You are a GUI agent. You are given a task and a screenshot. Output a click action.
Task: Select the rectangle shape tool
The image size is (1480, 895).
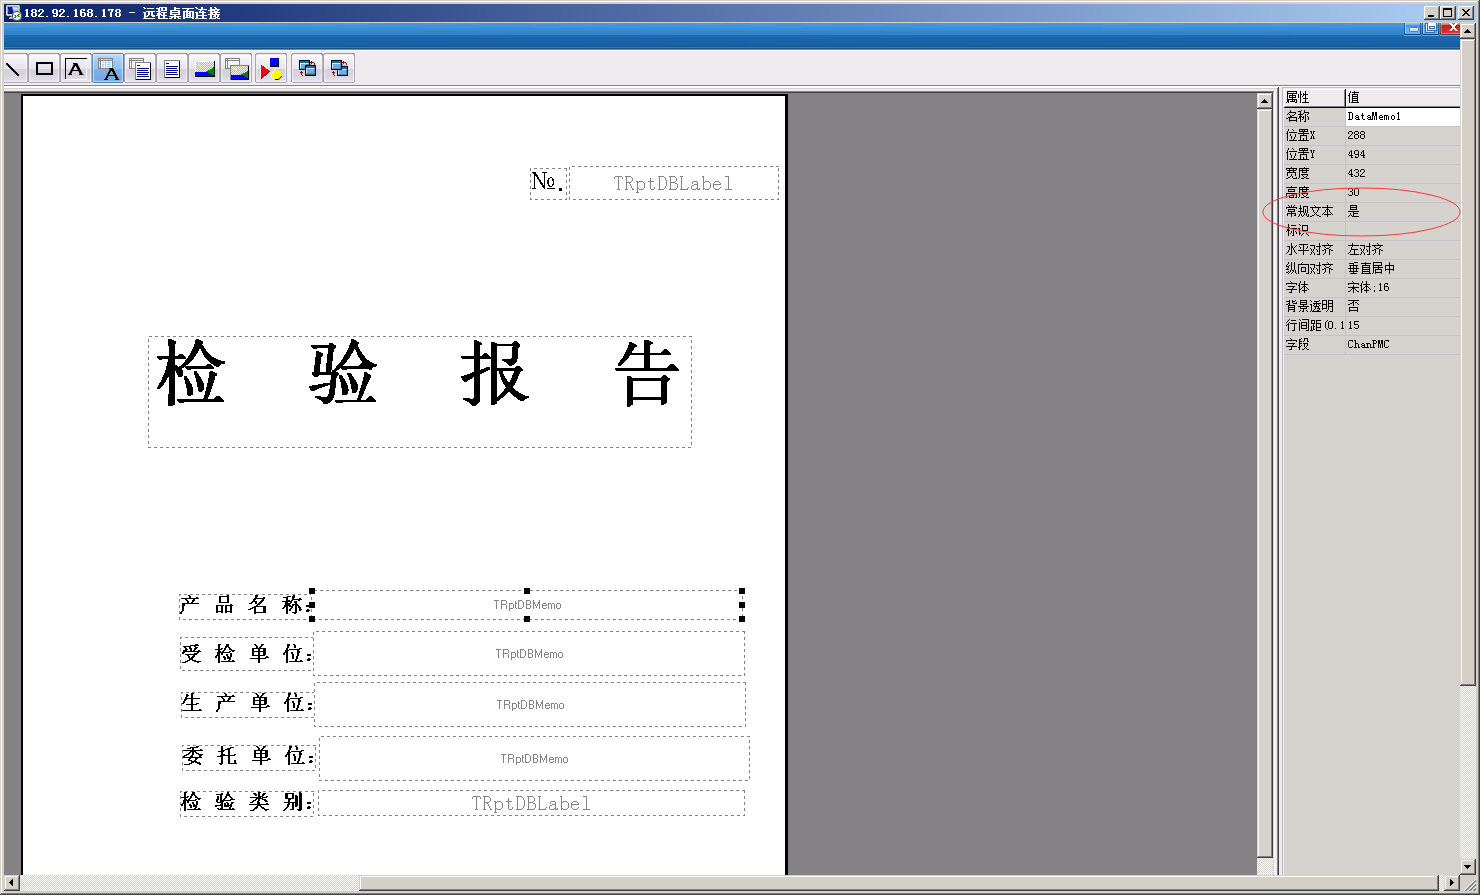44,69
